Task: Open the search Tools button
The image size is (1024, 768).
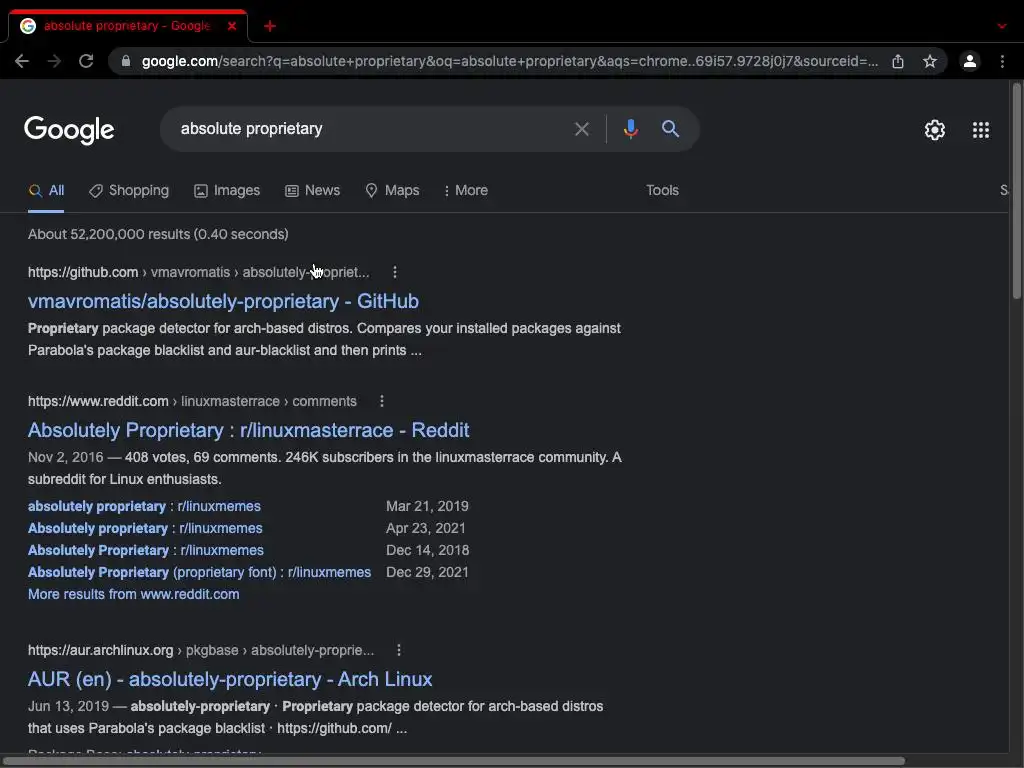Action: 662,191
